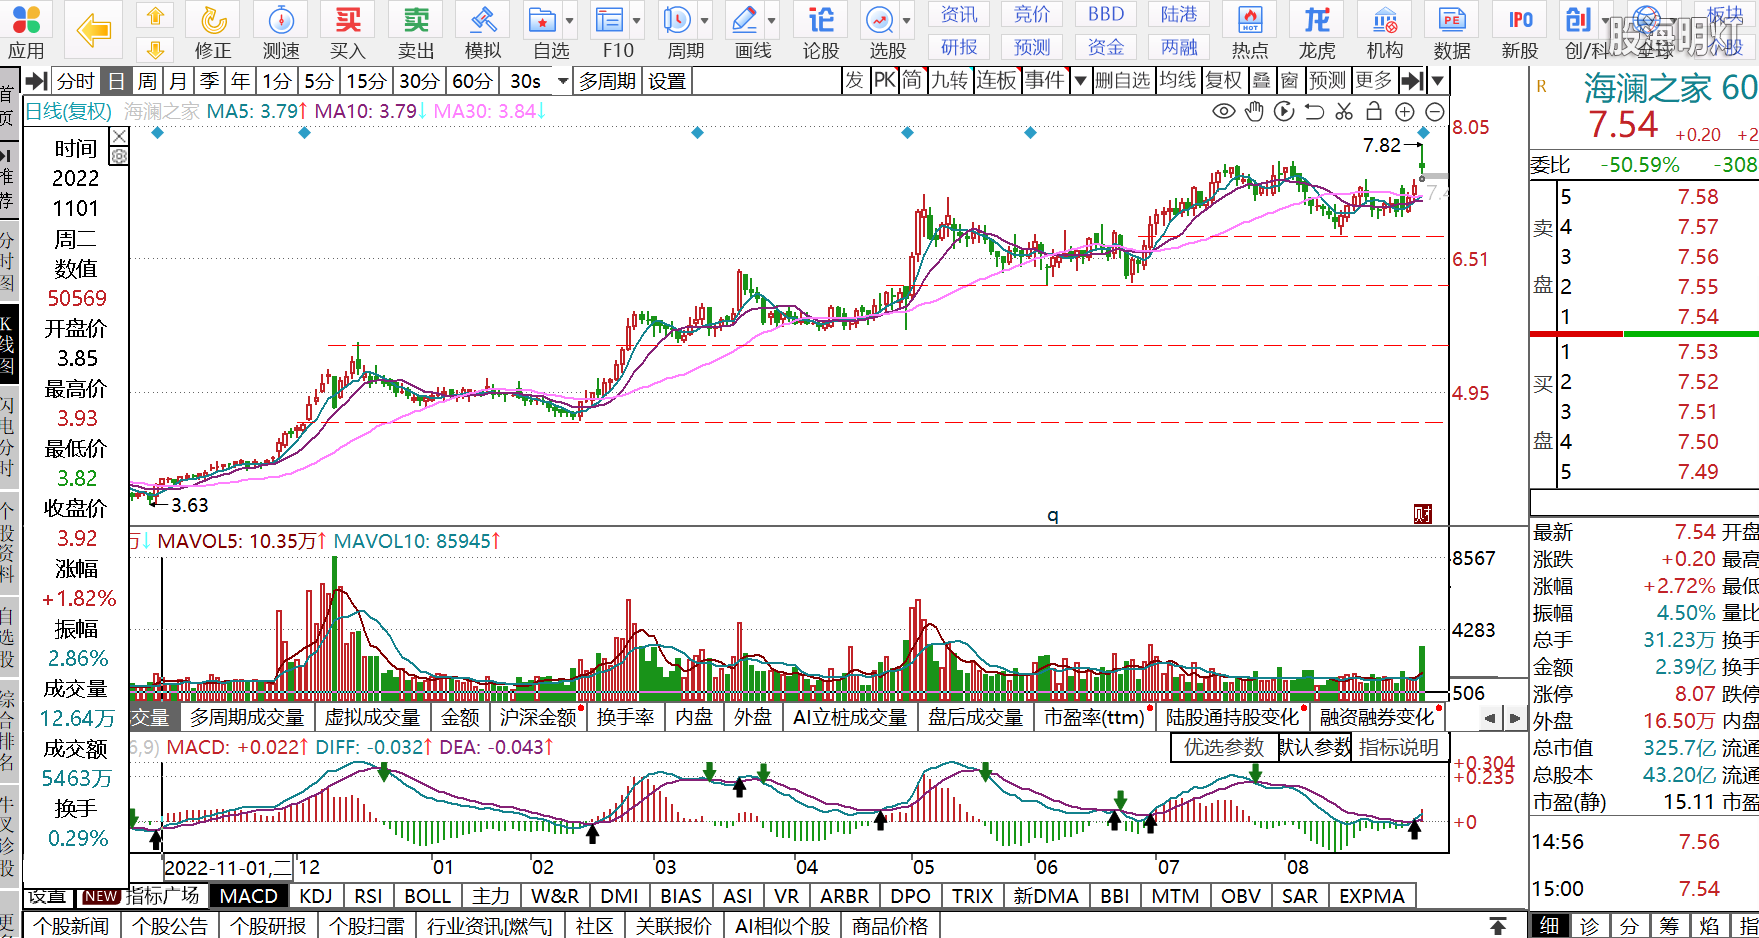Screen dimensions: 1759x938
Task: Expand the 周期 dropdown arrow
Action: (705, 20)
